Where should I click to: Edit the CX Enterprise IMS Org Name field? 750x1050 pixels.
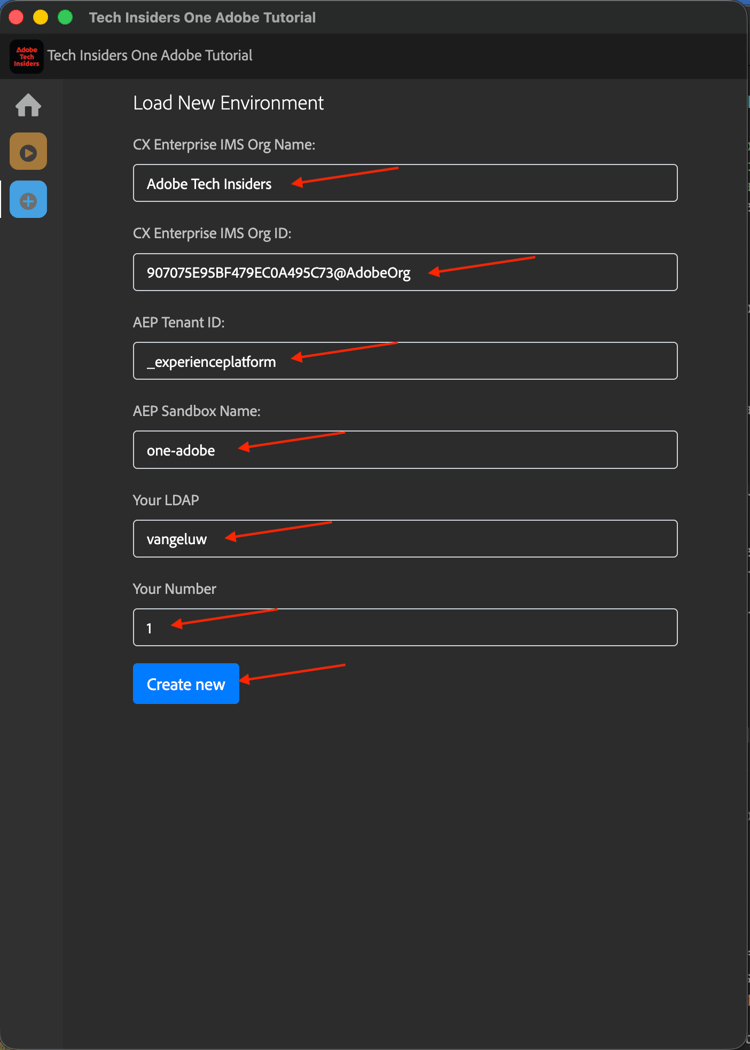tap(405, 183)
